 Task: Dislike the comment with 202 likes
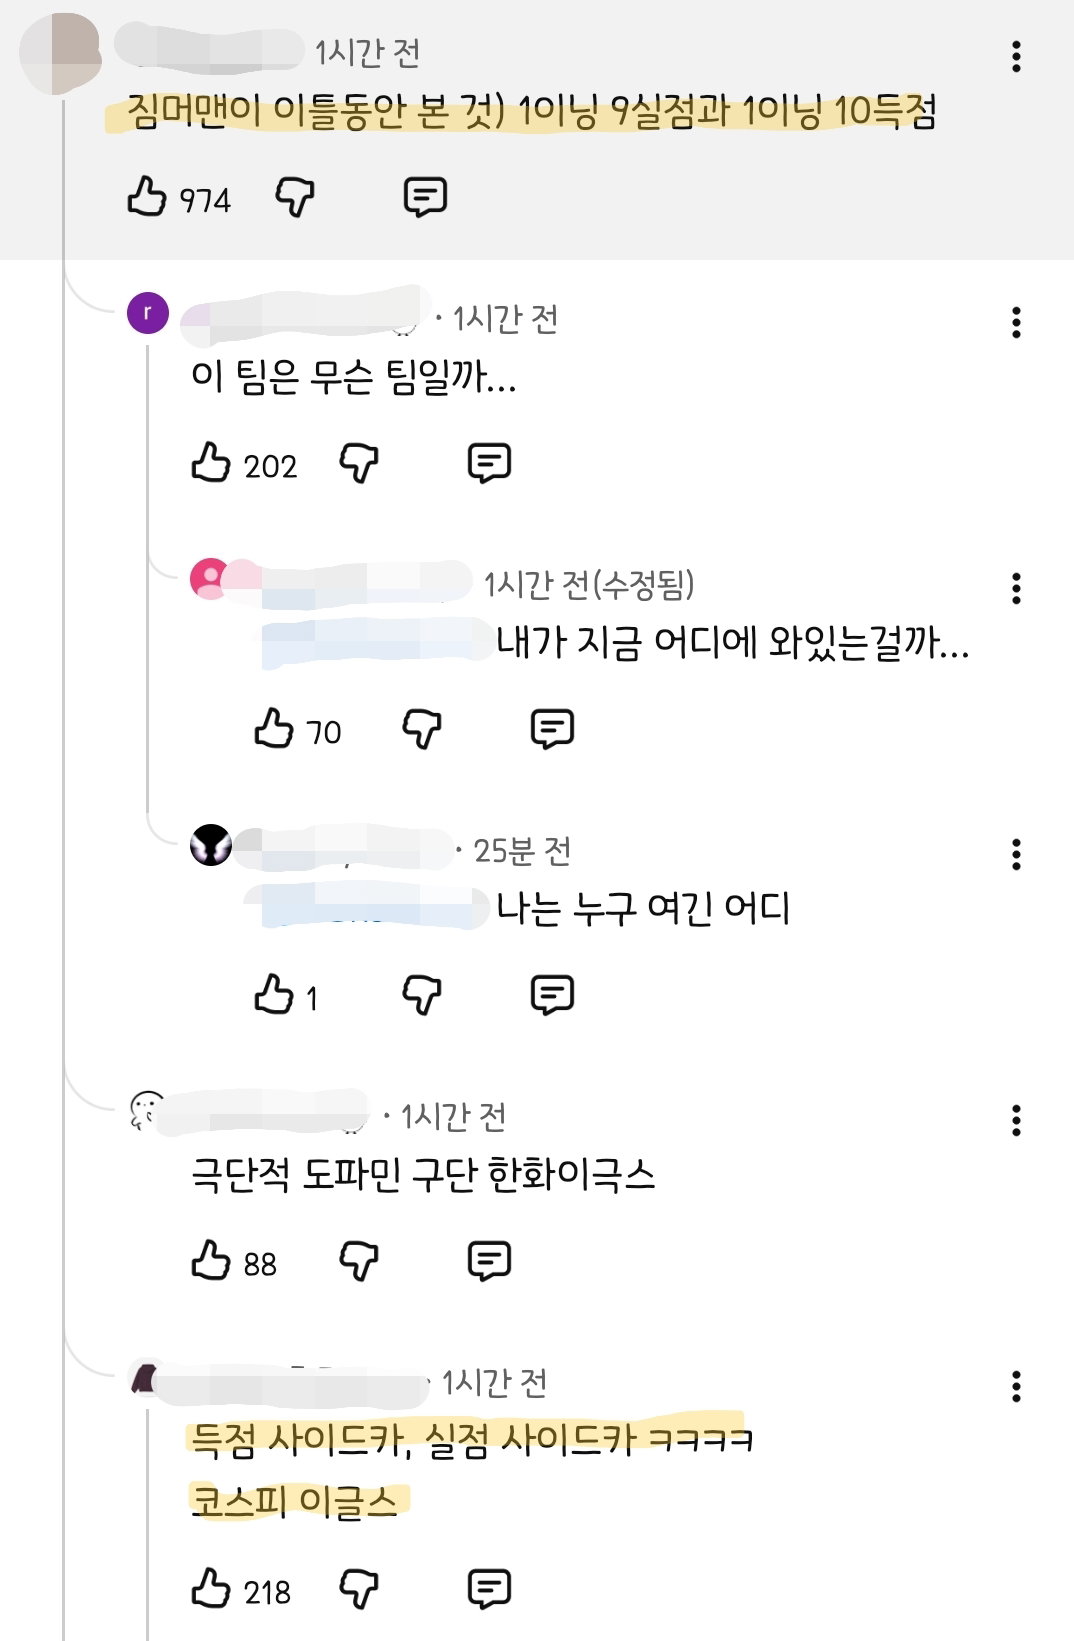tap(359, 463)
